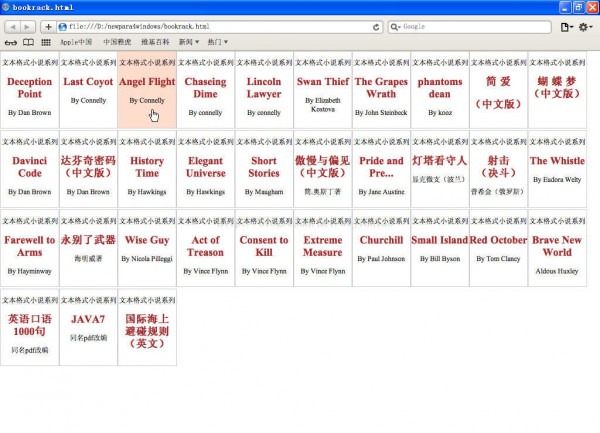600x433 pixels.
Task: Open the phantoms dean book
Action: coord(440,88)
